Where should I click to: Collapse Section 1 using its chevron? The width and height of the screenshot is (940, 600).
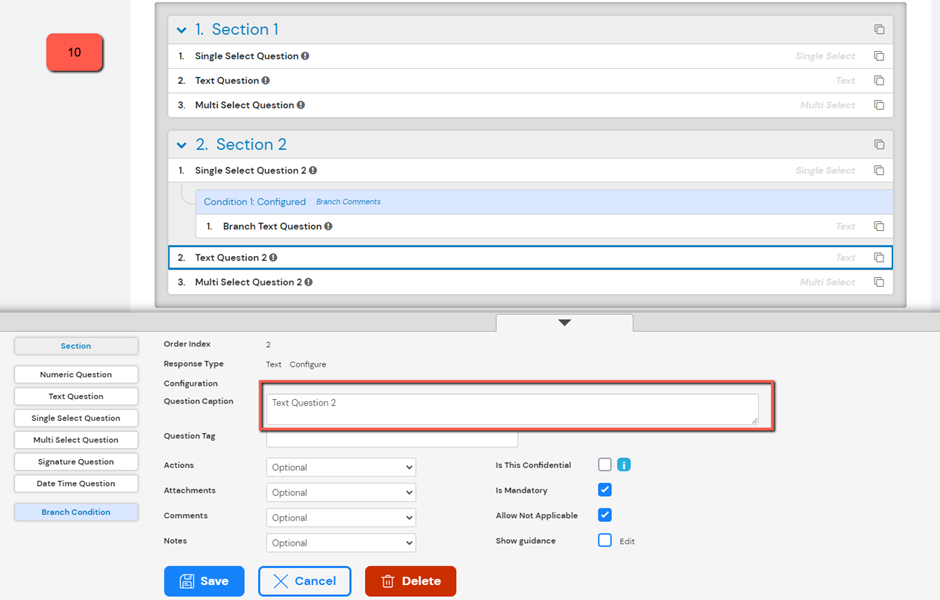coord(181,30)
